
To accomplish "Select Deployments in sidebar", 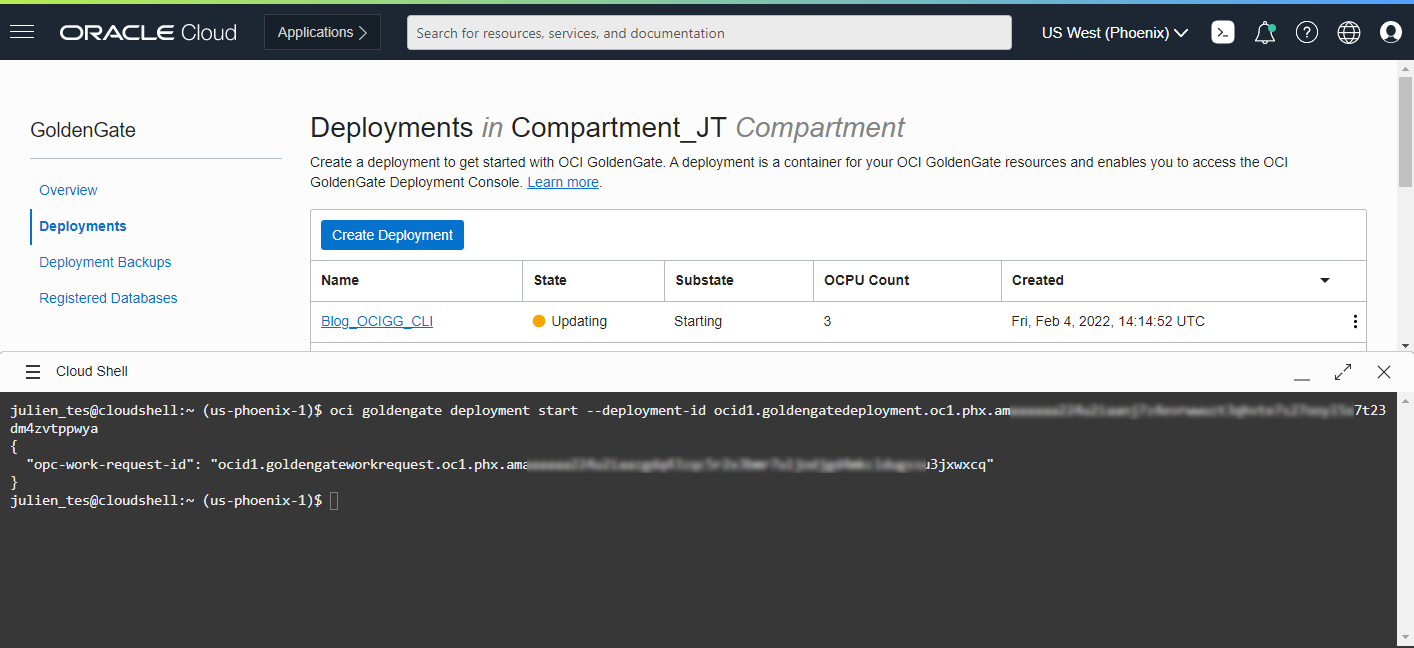I will point(83,226).
